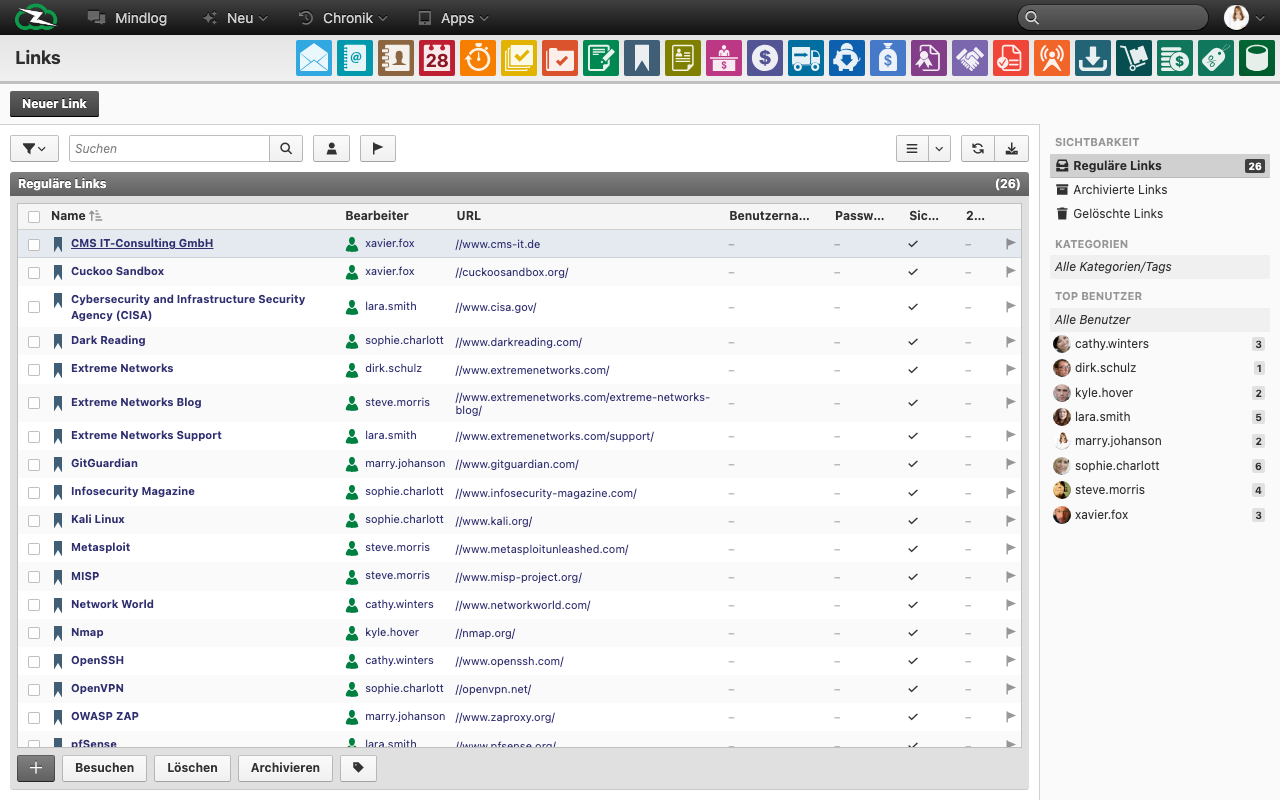
Task: Tick the select-all checkbox in table header
Action: pos(34,216)
